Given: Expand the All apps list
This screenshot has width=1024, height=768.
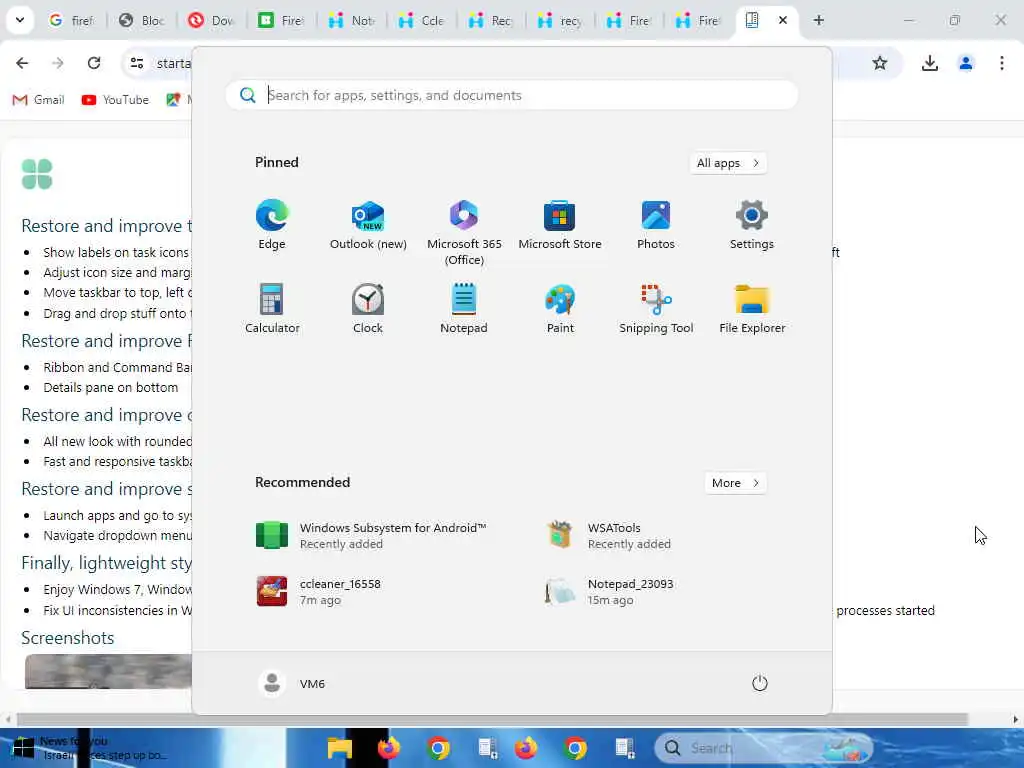Looking at the screenshot, I should coord(728,163).
